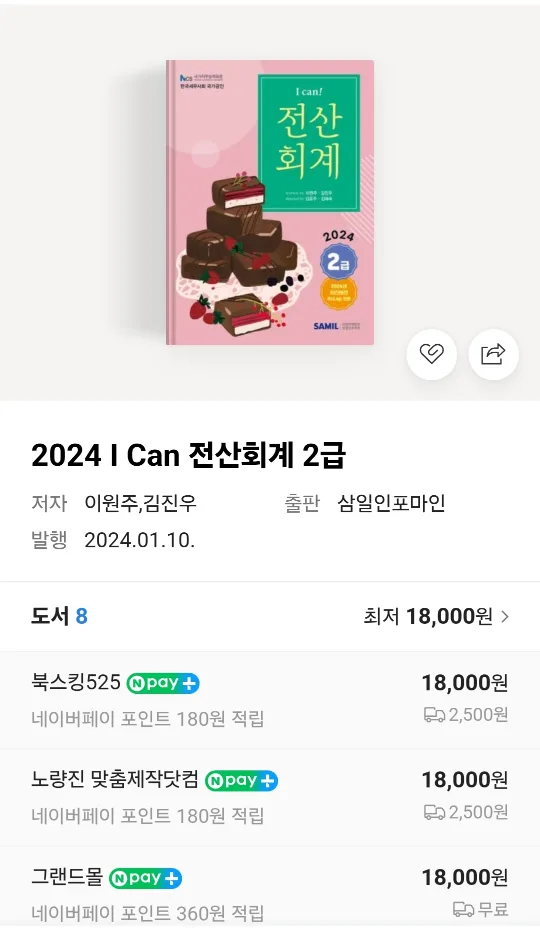Click the Npay+ badge next to 노량진 맞춤제작닷컴
The image size is (540, 929).
pyautogui.click(x=241, y=780)
